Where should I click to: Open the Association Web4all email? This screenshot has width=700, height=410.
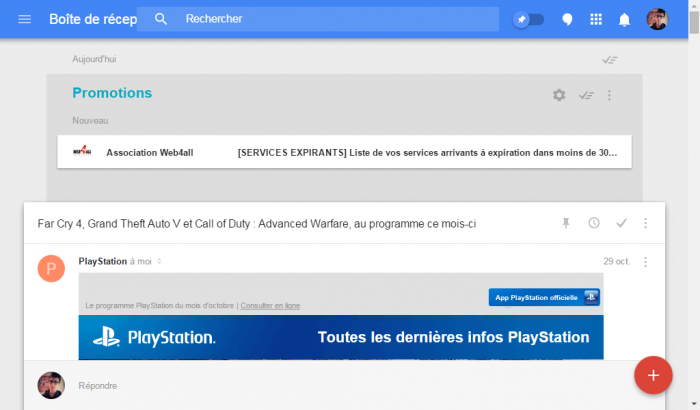(344, 152)
